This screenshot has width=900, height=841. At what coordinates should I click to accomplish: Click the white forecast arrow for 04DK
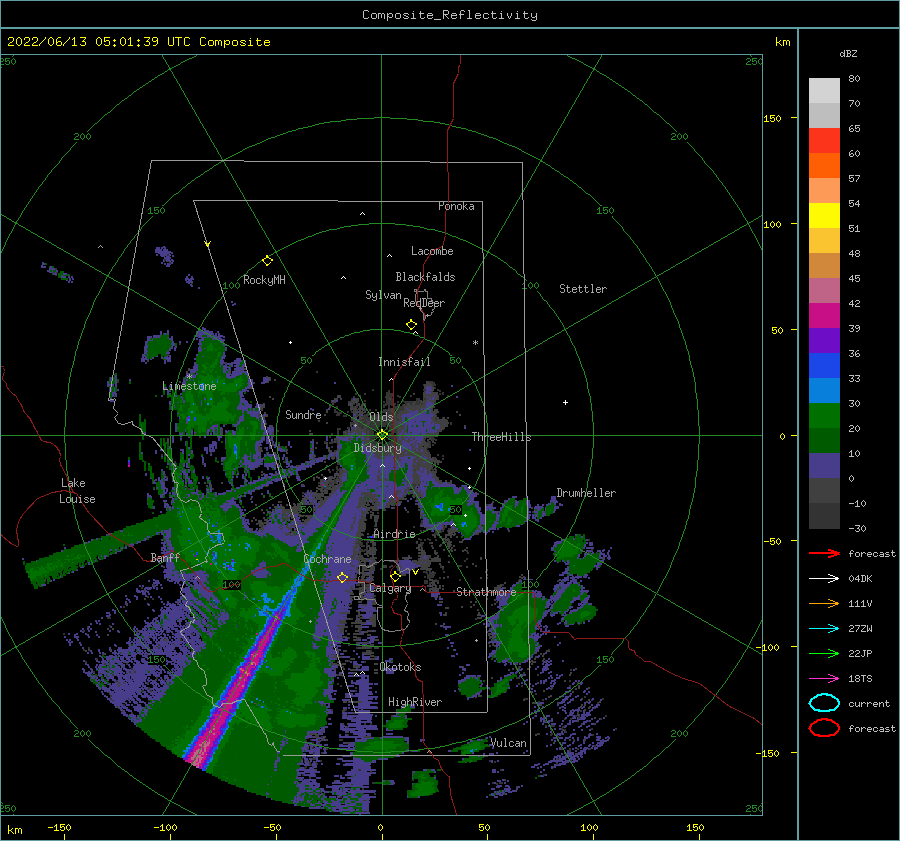(824, 579)
